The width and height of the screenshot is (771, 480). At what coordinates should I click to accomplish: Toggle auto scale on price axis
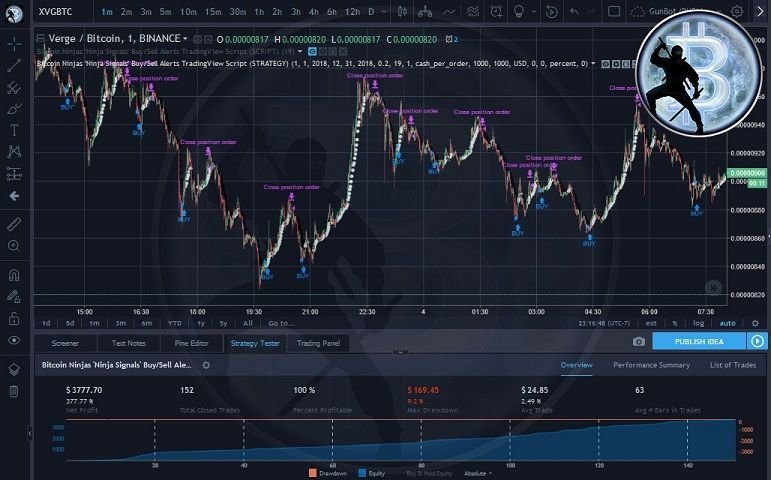[727, 323]
